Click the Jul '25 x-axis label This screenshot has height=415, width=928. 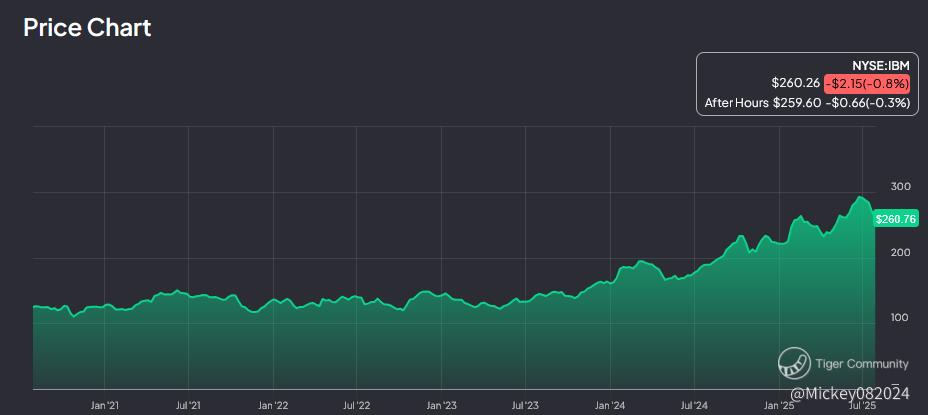pos(863,406)
